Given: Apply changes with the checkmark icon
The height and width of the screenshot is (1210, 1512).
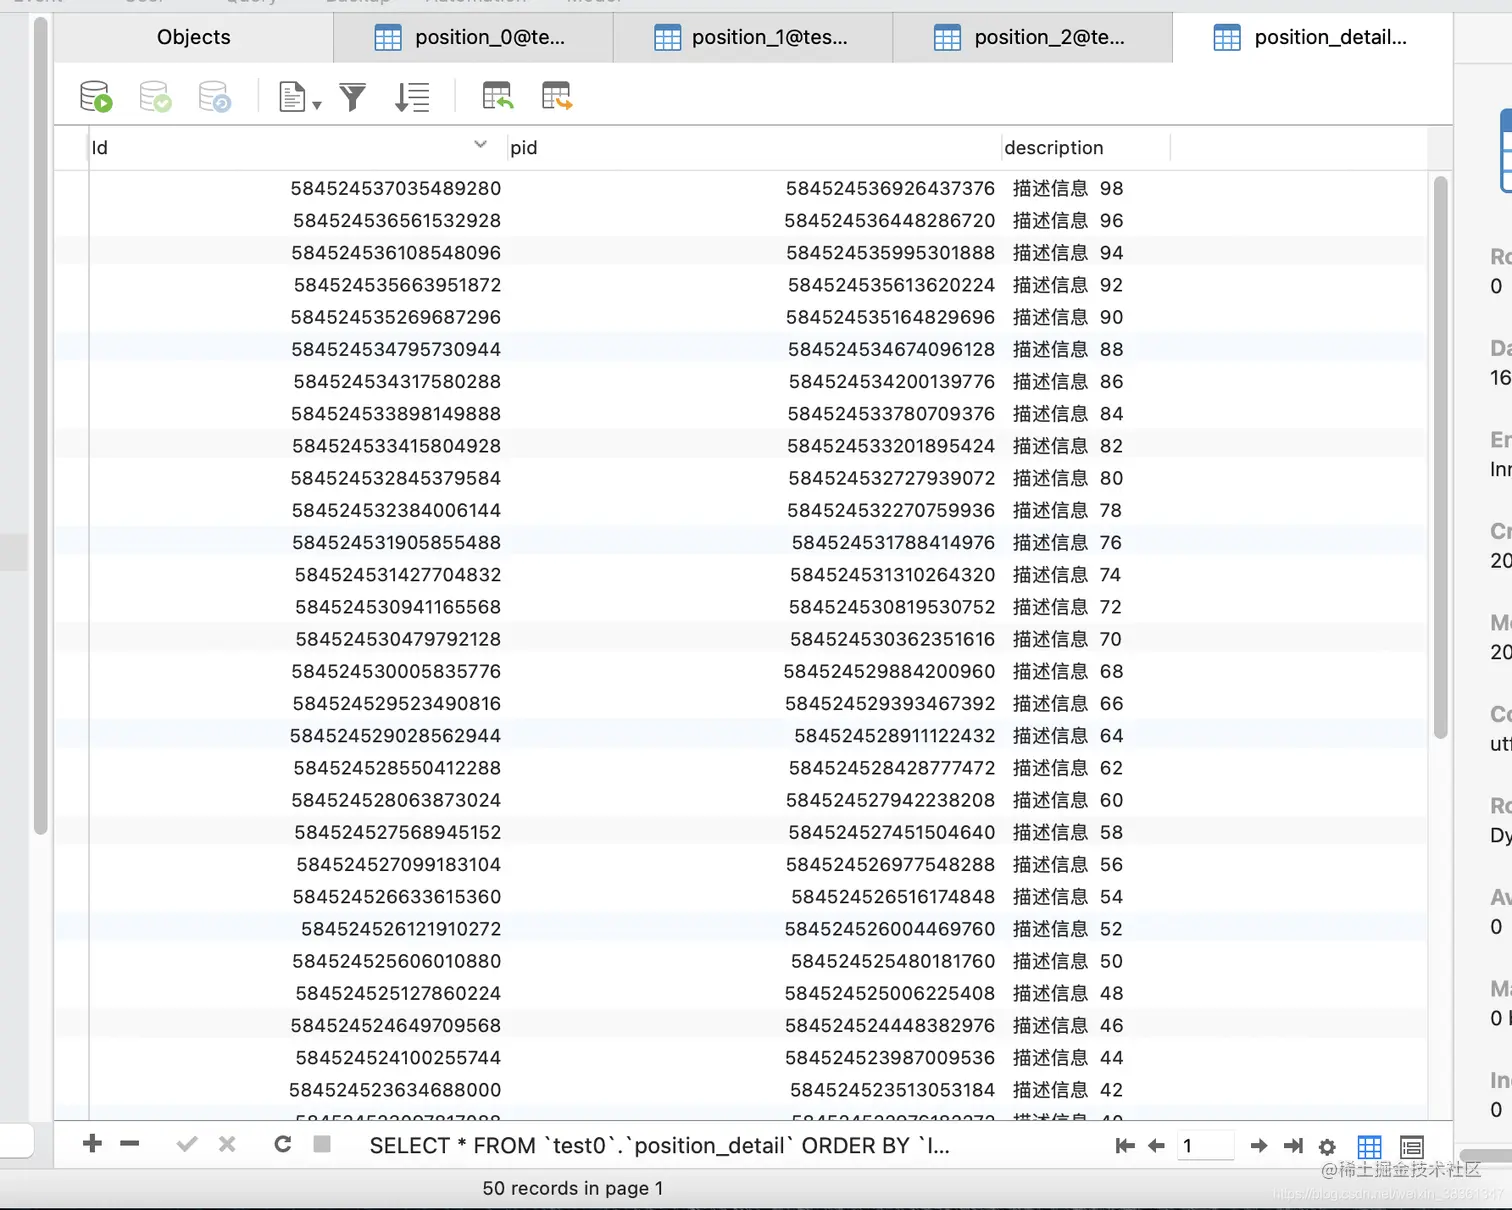Looking at the screenshot, I should [187, 1144].
